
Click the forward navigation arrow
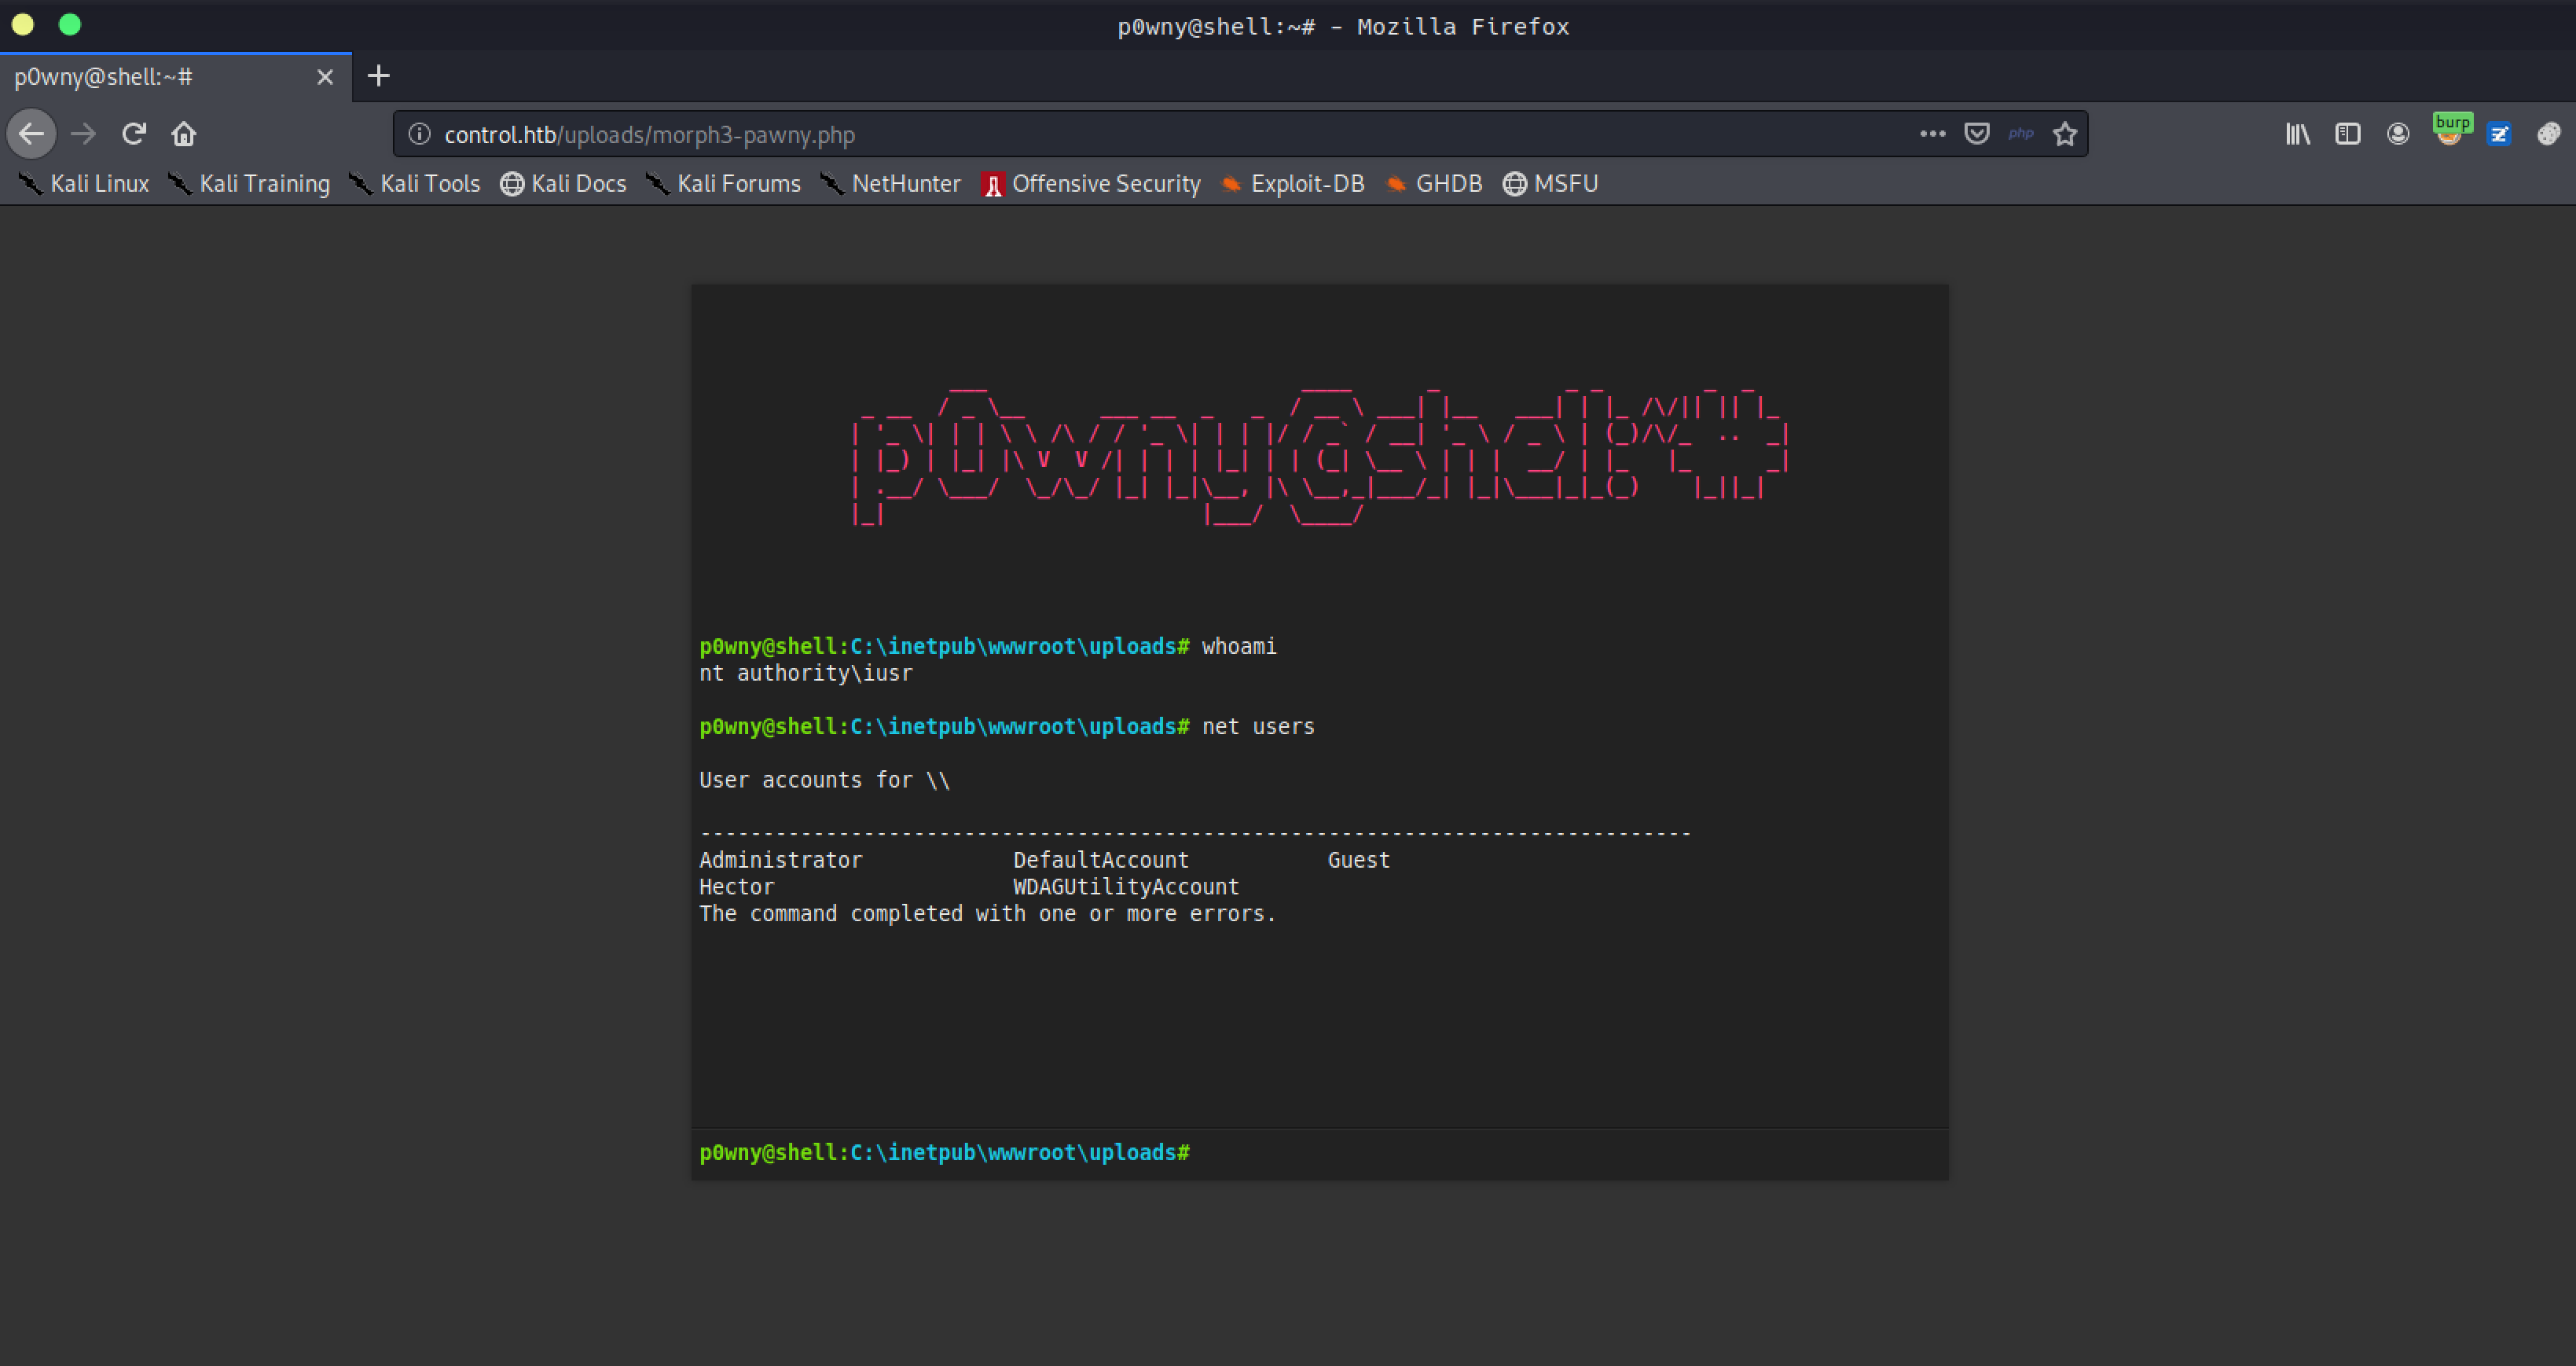tap(84, 134)
